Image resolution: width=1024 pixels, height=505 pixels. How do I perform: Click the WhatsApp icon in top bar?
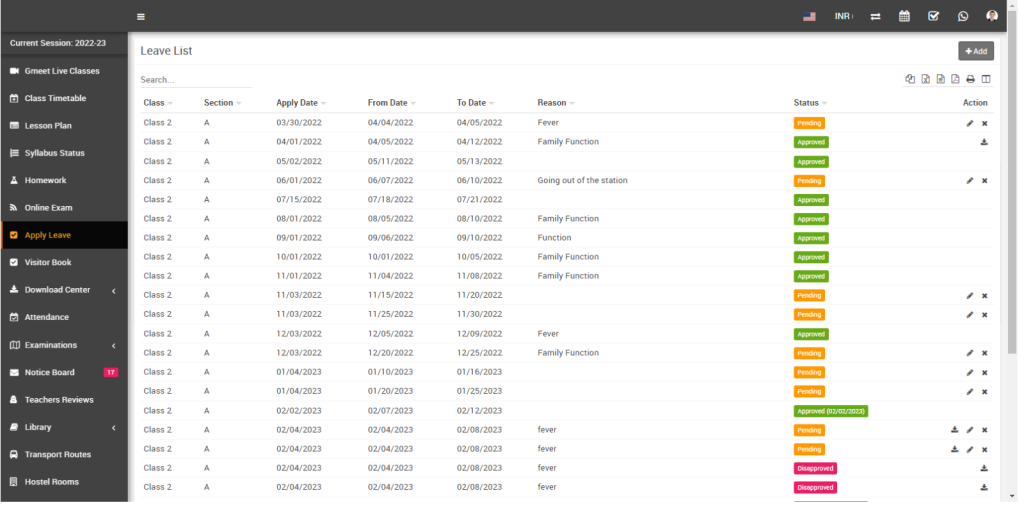(962, 16)
